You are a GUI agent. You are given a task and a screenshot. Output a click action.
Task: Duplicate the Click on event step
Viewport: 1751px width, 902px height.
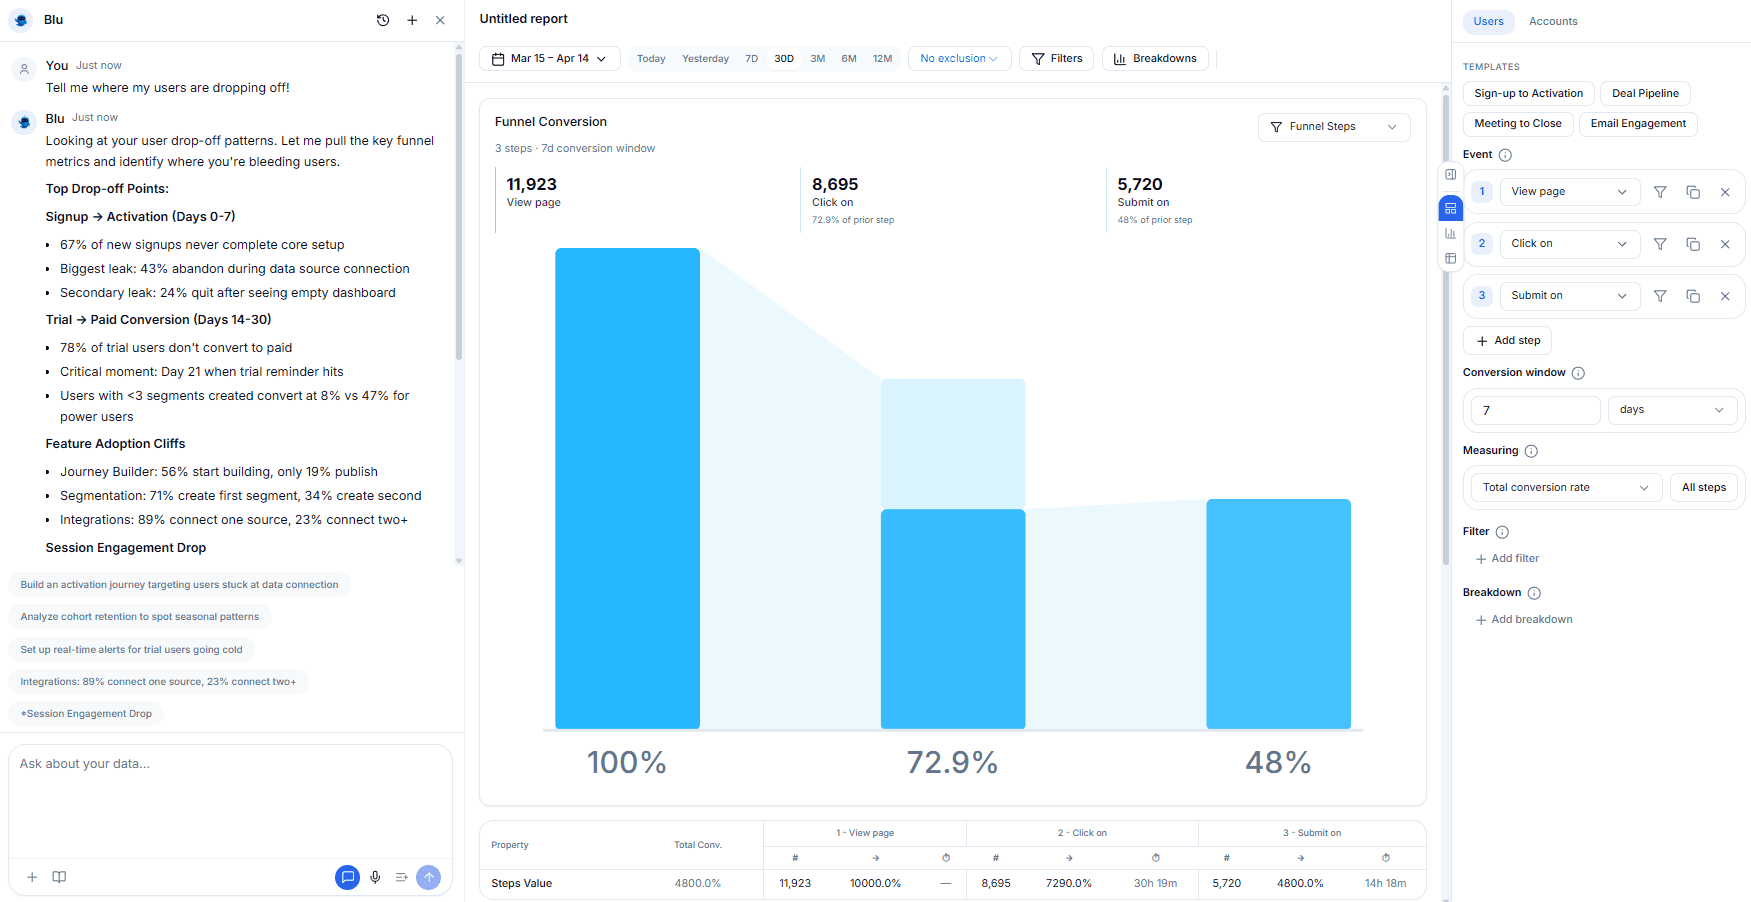tap(1693, 243)
